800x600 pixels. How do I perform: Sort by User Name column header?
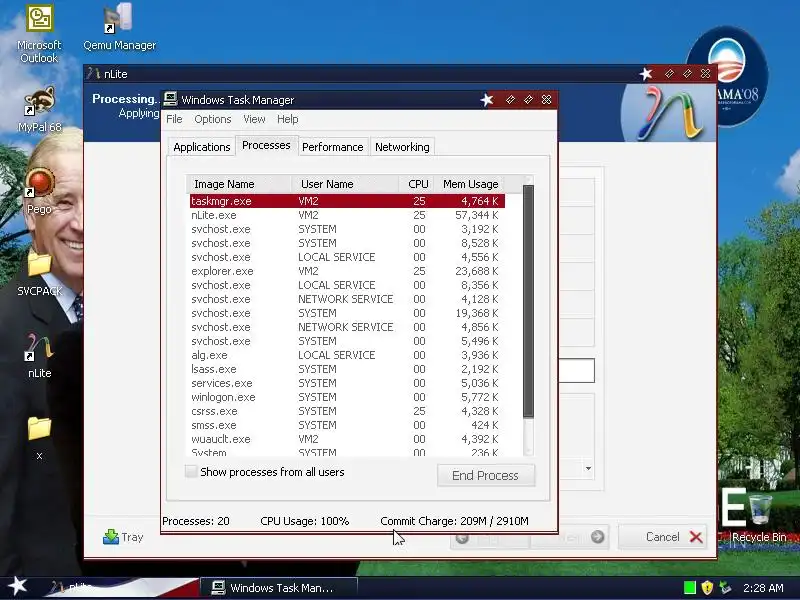[x=345, y=184]
